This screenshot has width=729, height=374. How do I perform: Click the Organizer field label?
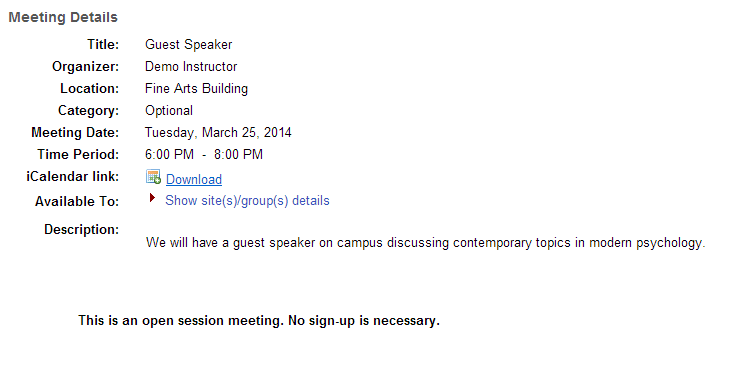pyautogui.click(x=86, y=67)
